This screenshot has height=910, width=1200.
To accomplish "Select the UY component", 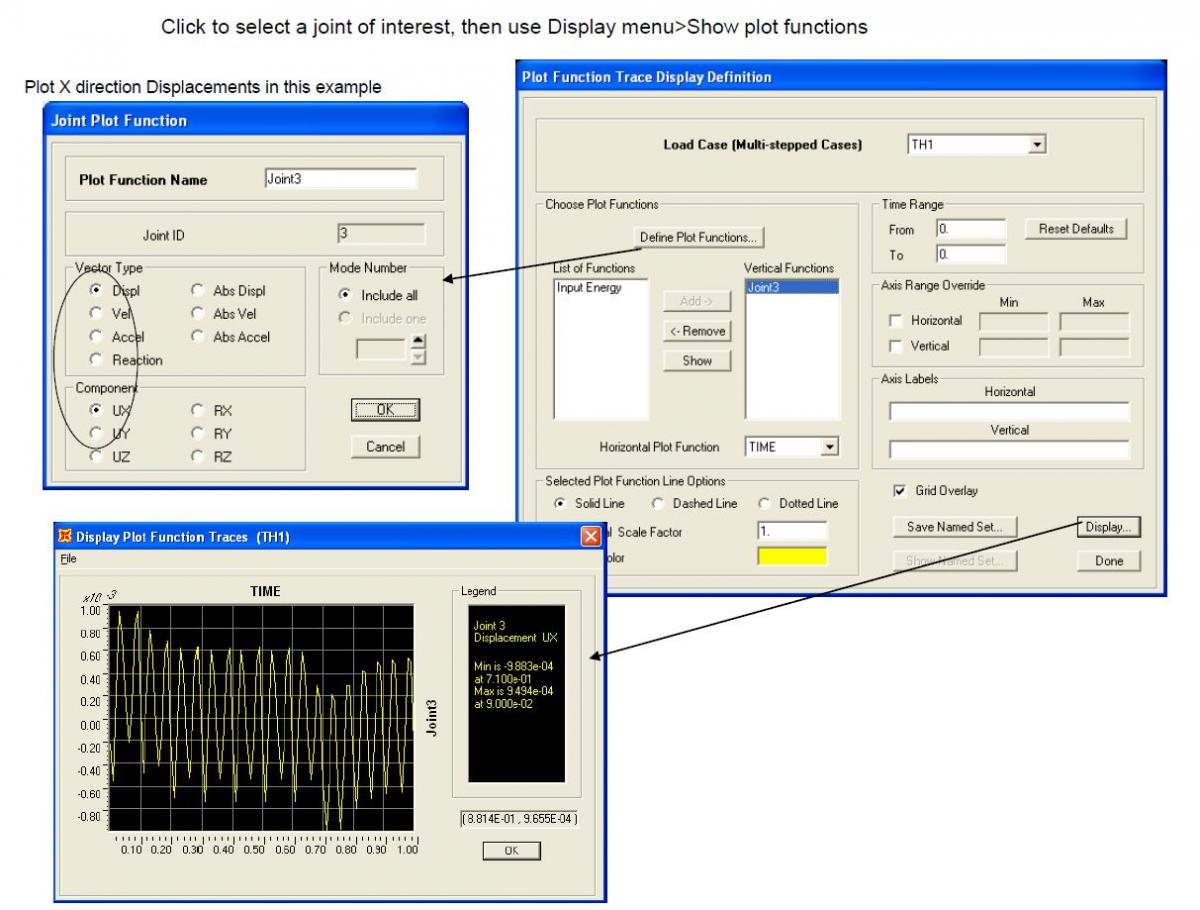I will click(97, 433).
